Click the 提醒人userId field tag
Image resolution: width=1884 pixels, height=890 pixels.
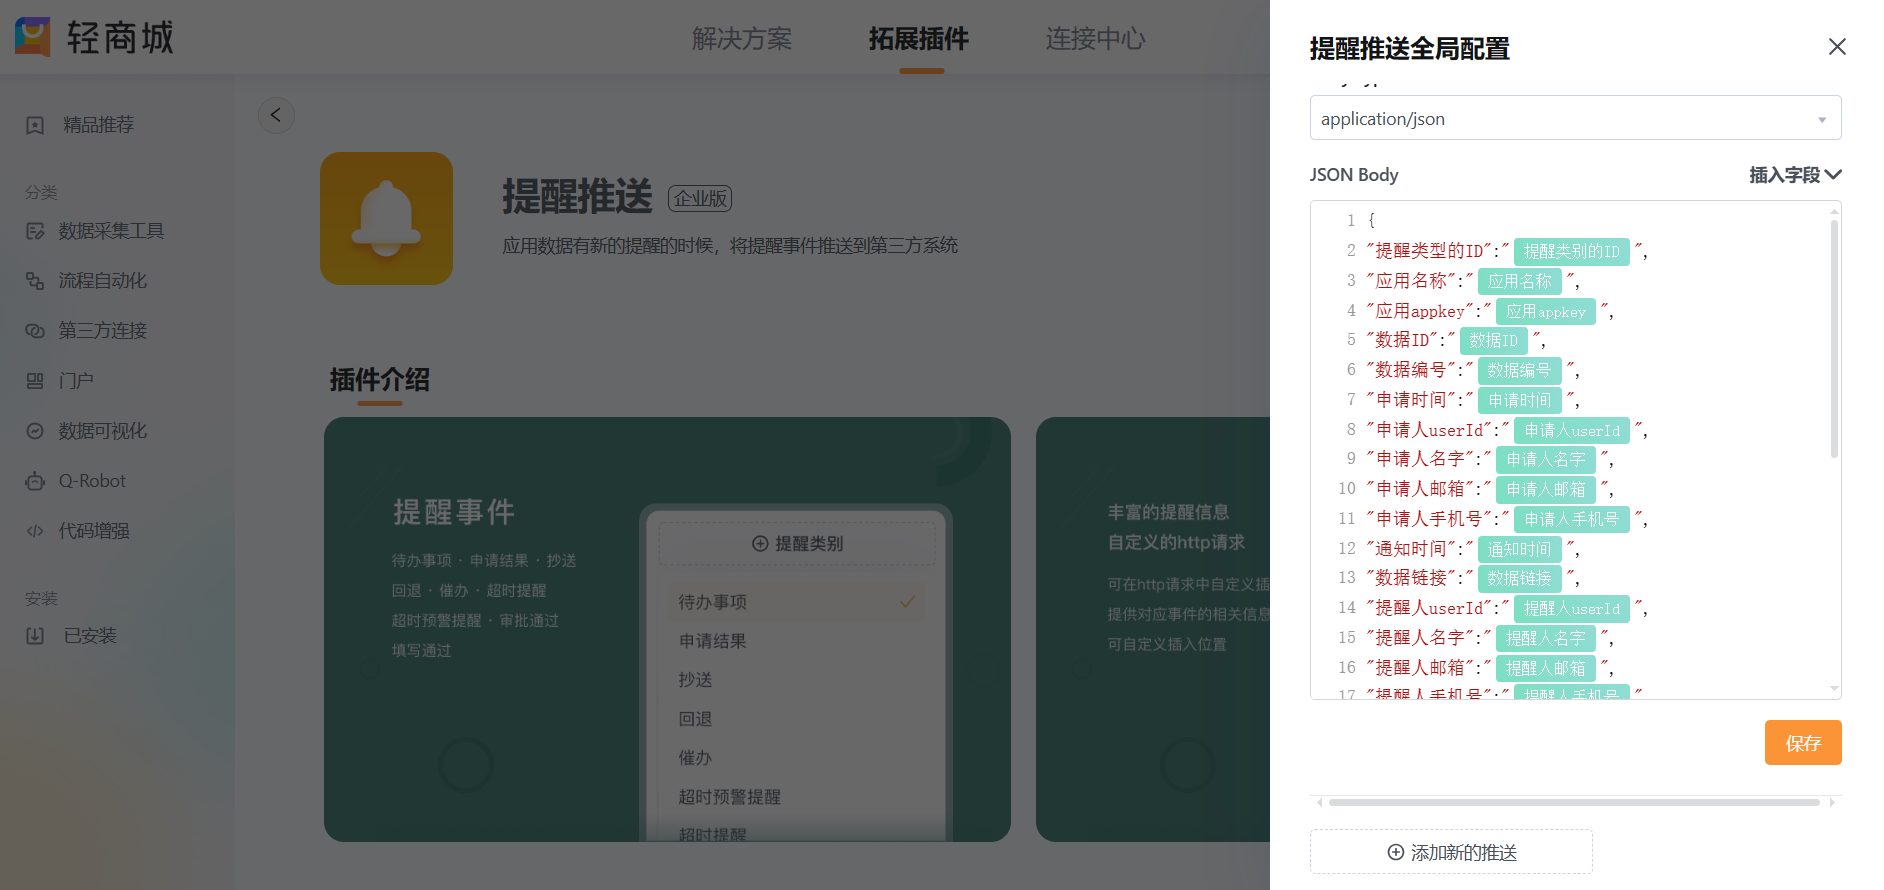(x=1572, y=608)
